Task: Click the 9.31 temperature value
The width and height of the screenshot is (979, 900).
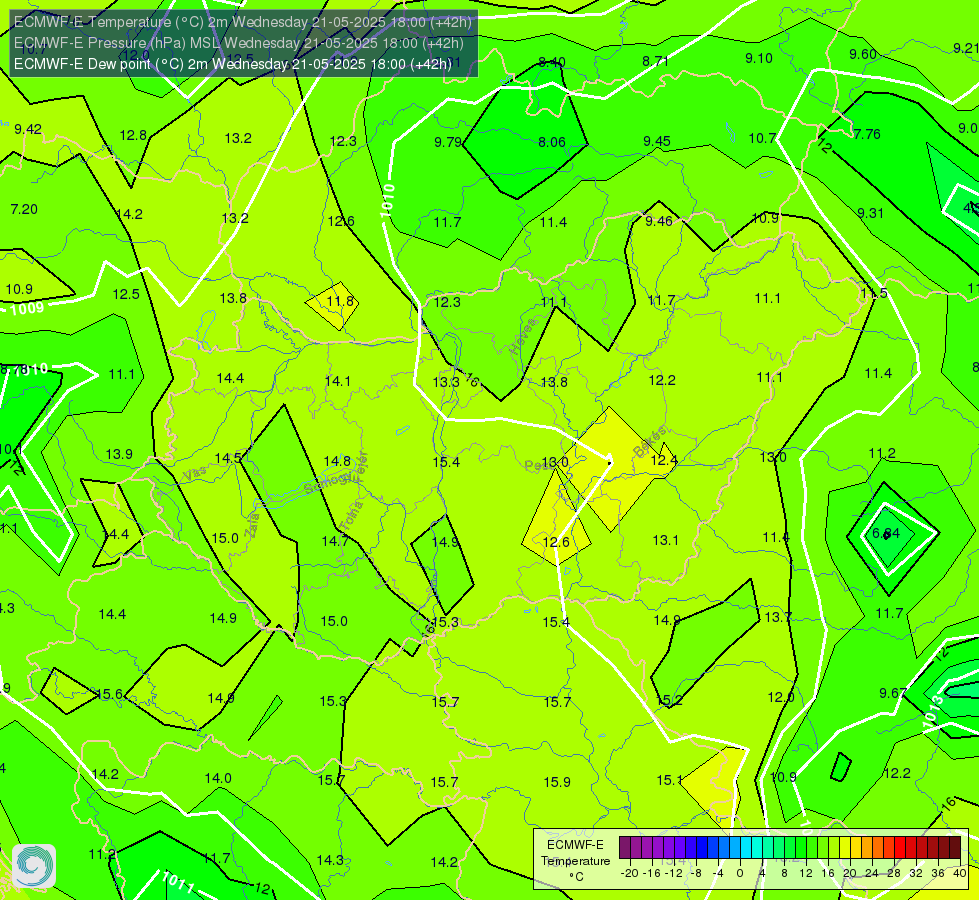Action: 870,213
